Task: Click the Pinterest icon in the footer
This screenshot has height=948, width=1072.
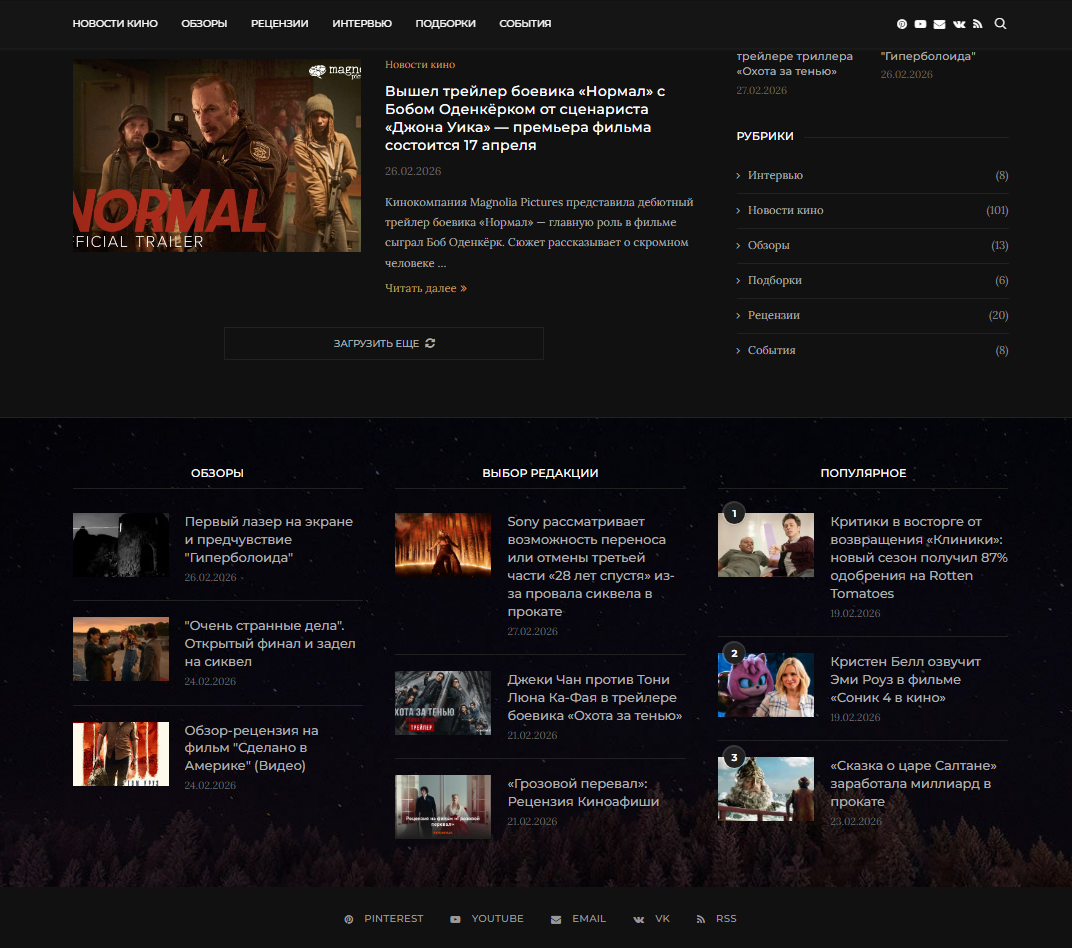Action: pyautogui.click(x=349, y=919)
